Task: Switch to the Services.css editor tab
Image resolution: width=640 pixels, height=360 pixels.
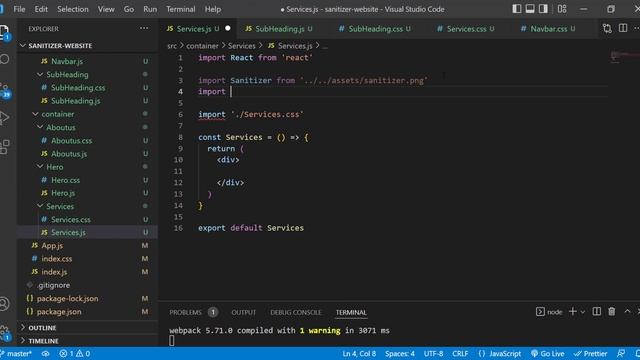Action: (465, 29)
